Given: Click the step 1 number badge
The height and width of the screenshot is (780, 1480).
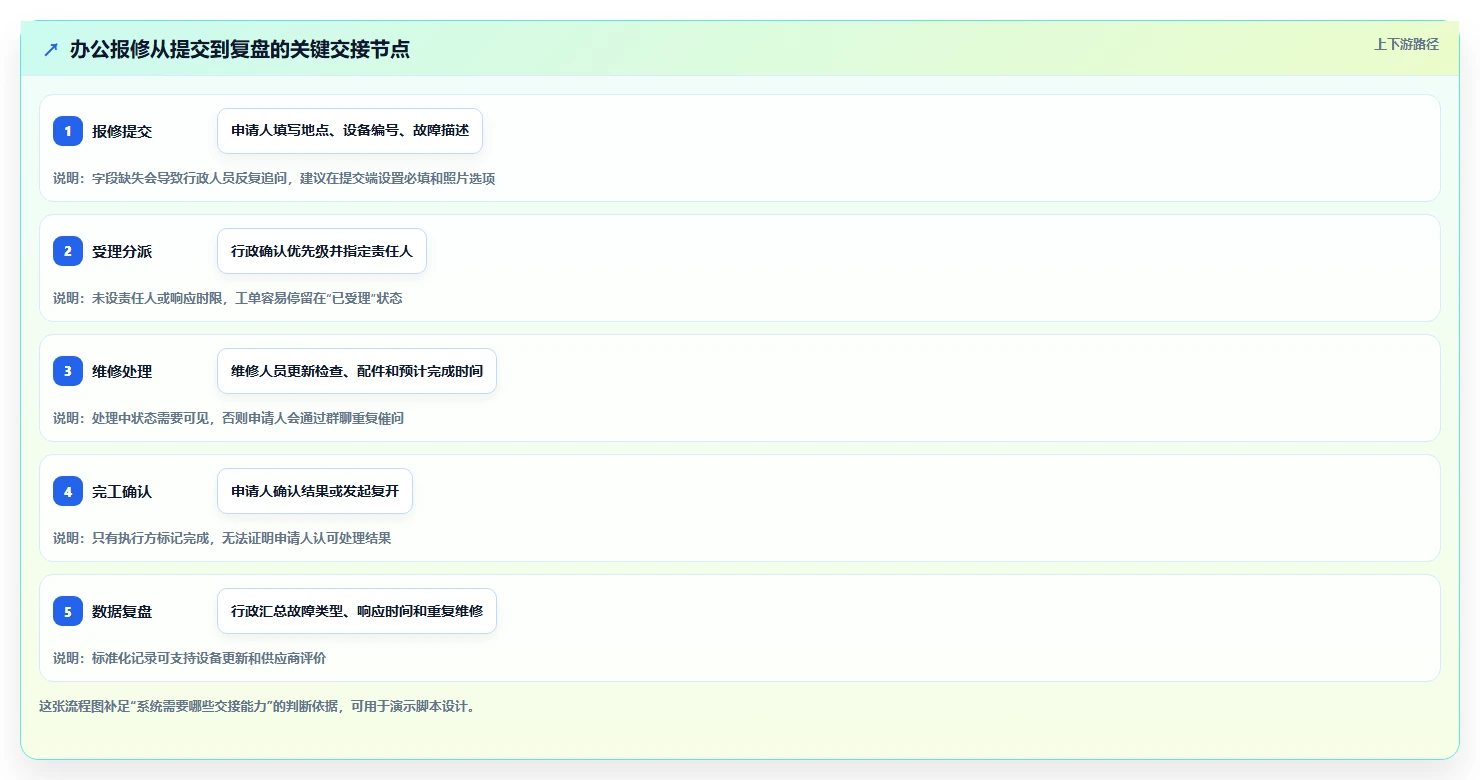Looking at the screenshot, I should point(68,131).
